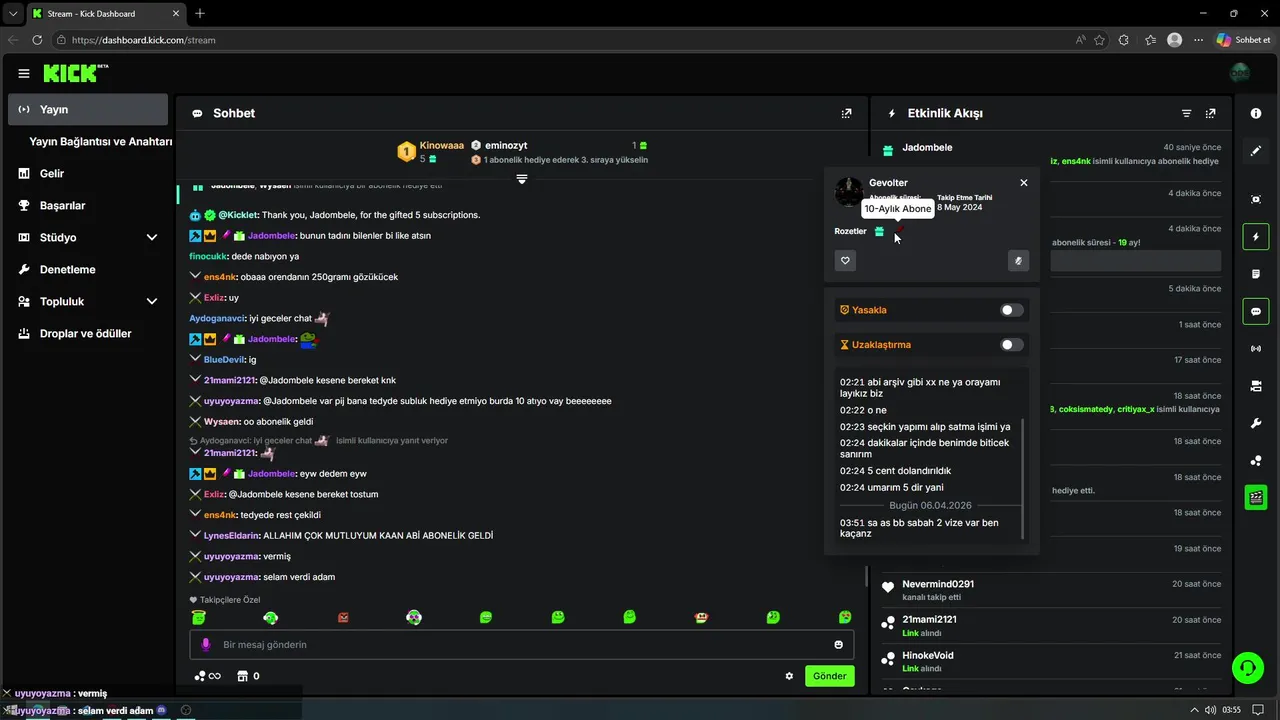Viewport: 1280px width, 720px height.
Task: Open the browser tab list dropdown
Action: pos(11,13)
